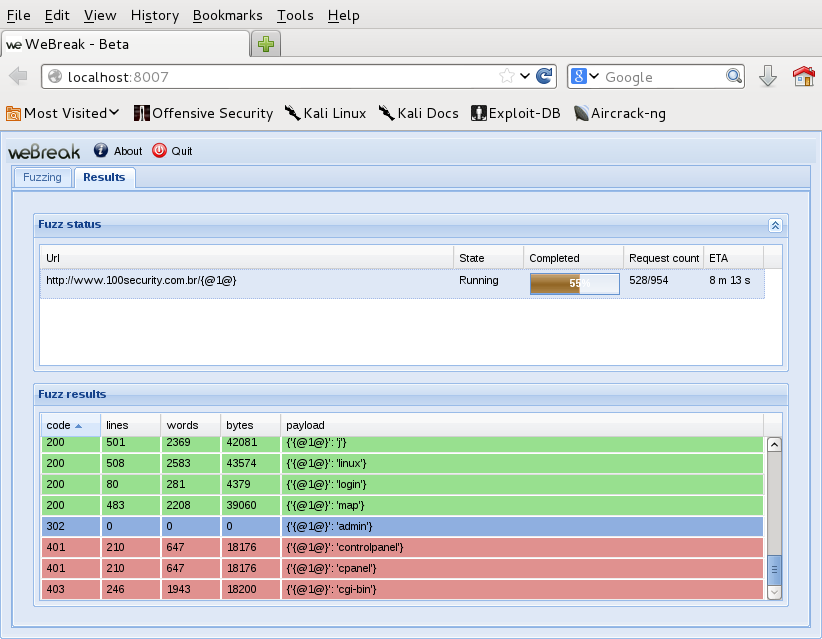Select the WeBreak - Beta browser tab
This screenshot has height=639, width=822.
[125, 44]
